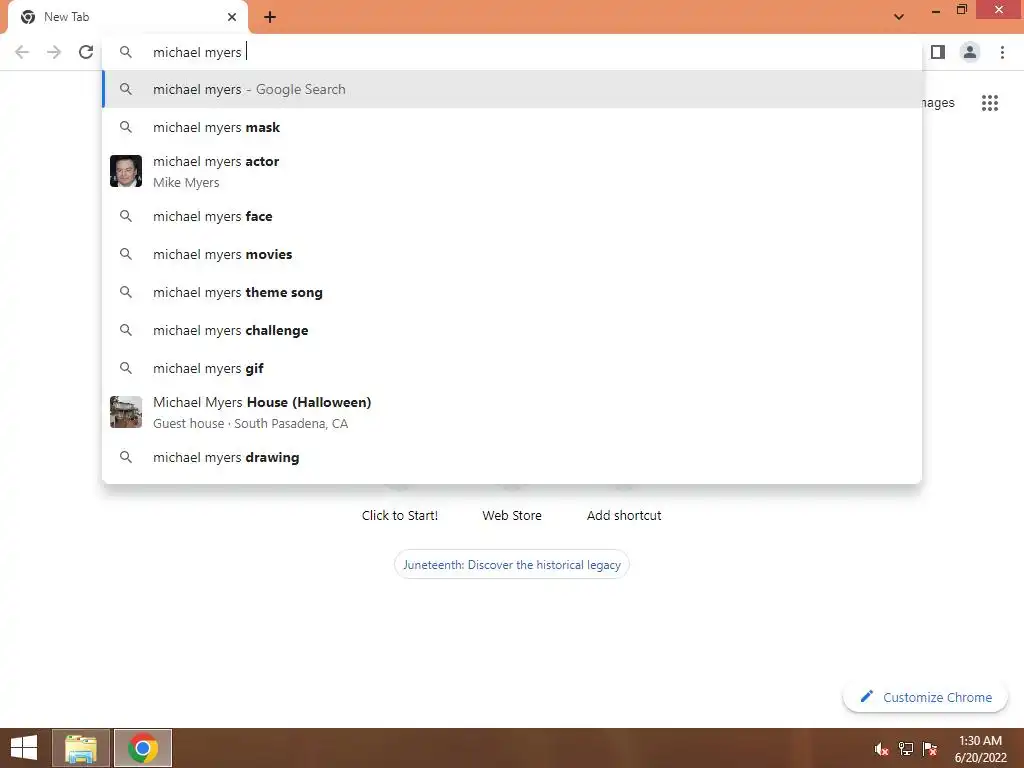The width and height of the screenshot is (1024, 768).
Task: Click the Mike Myers thumbnail photo
Action: pyautogui.click(x=126, y=171)
